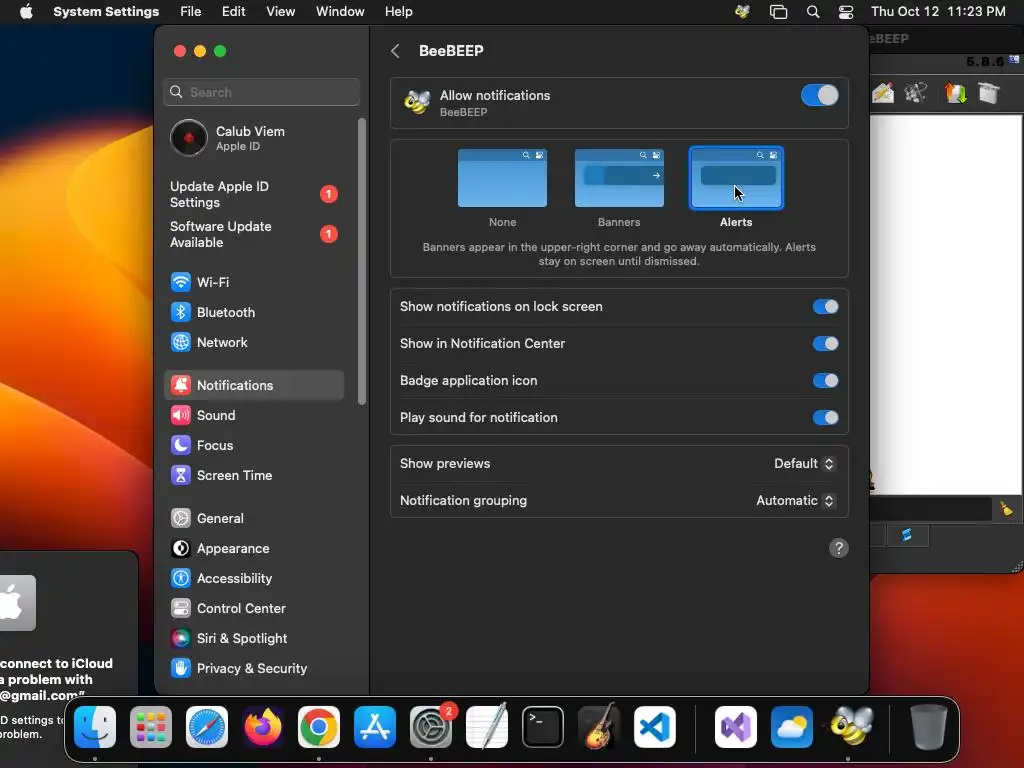Toggle Badge application icon switch
Viewport: 1024px width, 768px height.
click(825, 381)
